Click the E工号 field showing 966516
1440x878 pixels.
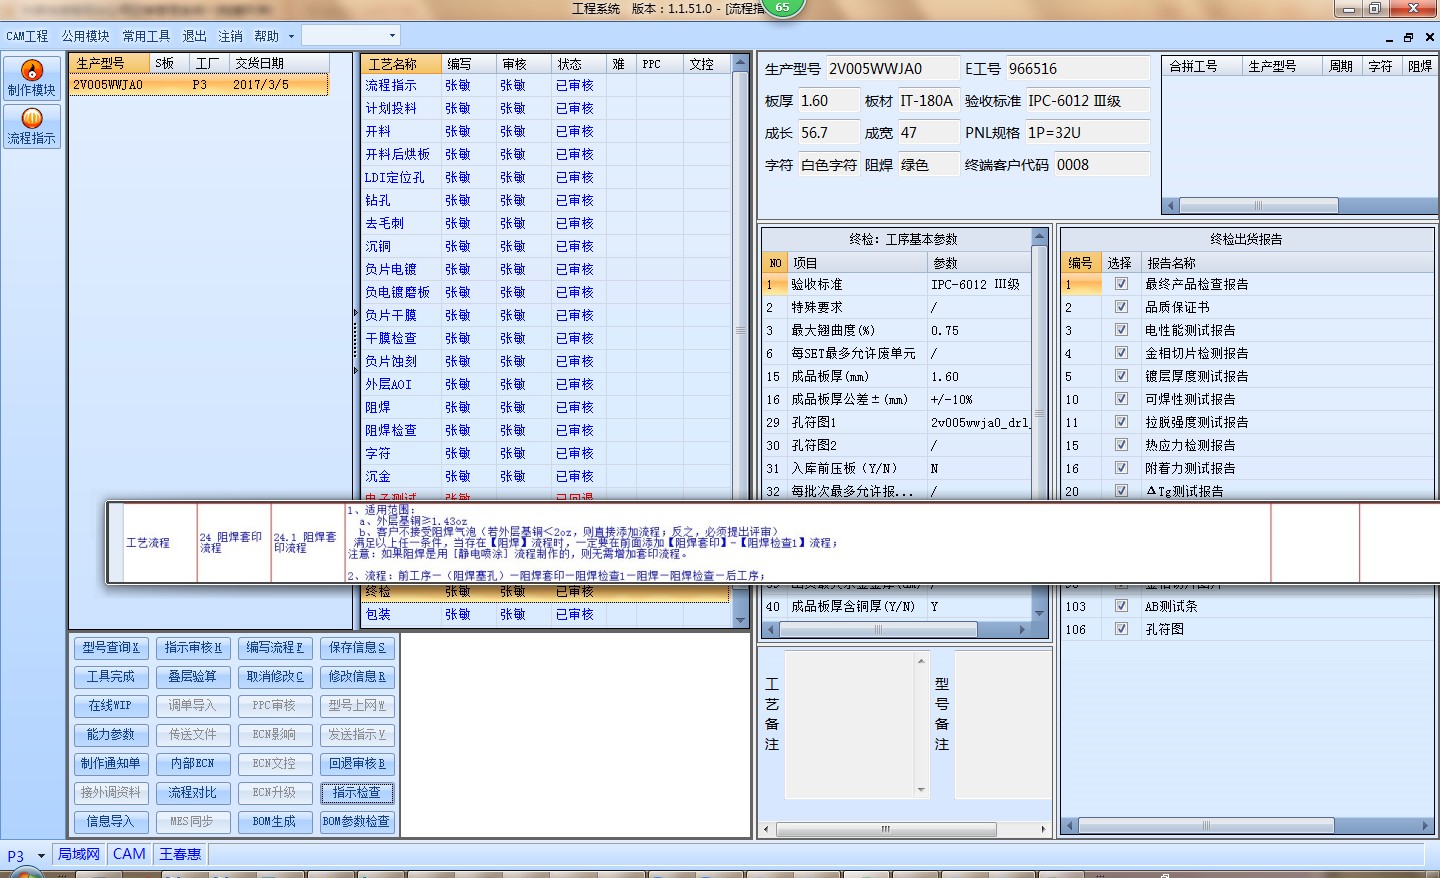(x=1077, y=69)
